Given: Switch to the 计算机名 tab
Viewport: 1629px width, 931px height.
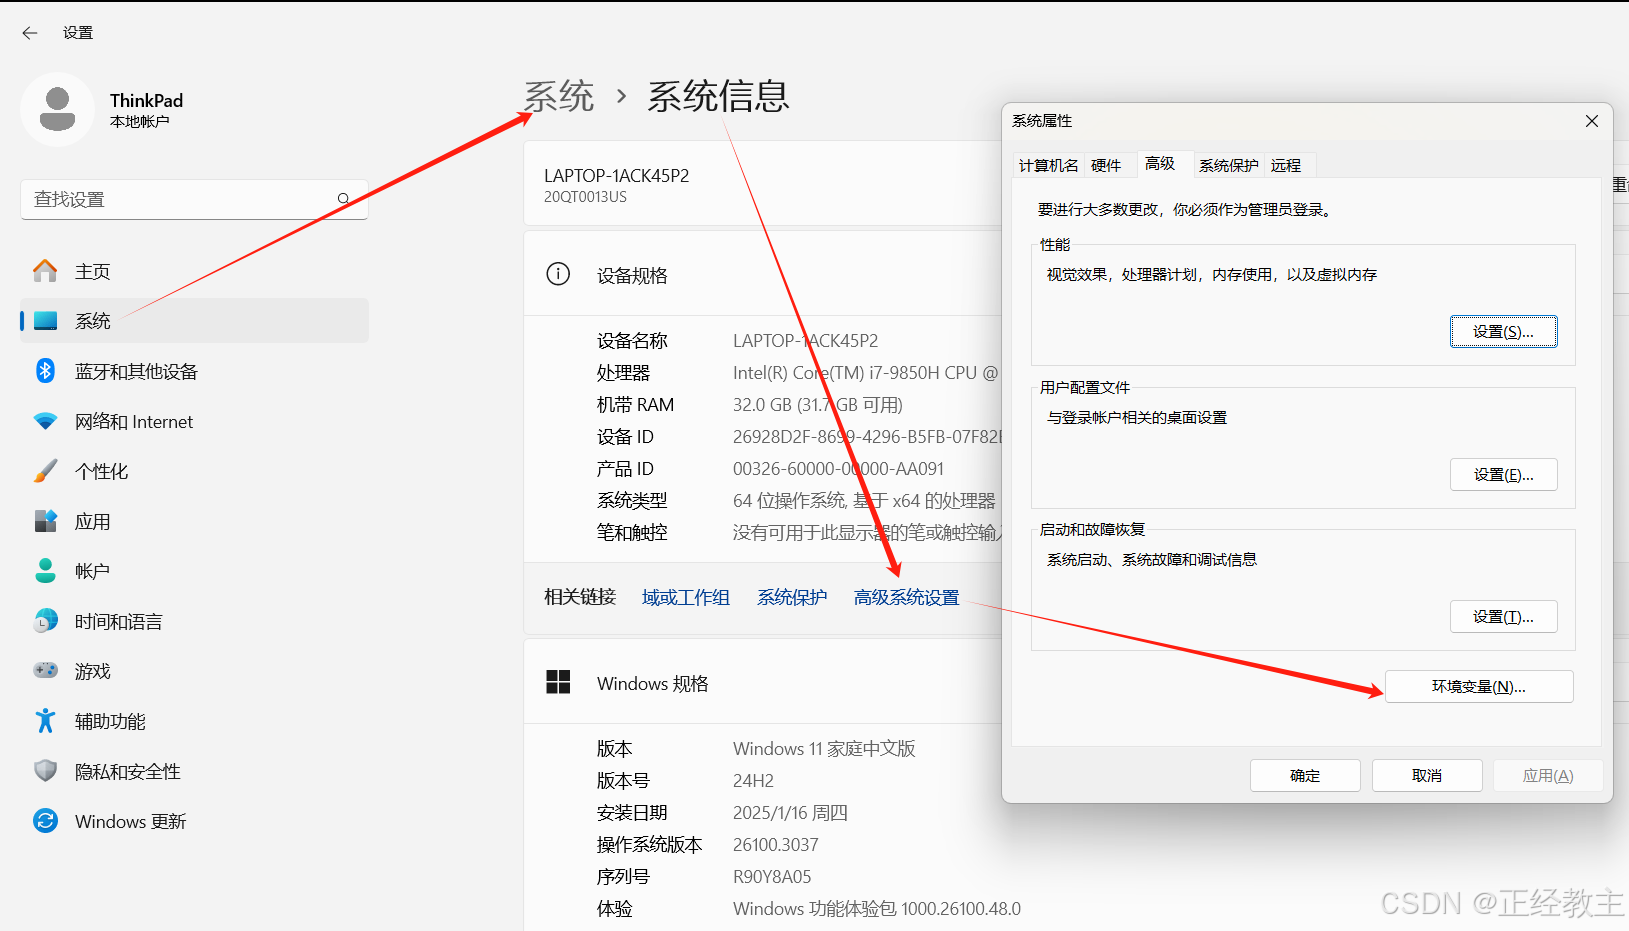Looking at the screenshot, I should click(x=1048, y=165).
